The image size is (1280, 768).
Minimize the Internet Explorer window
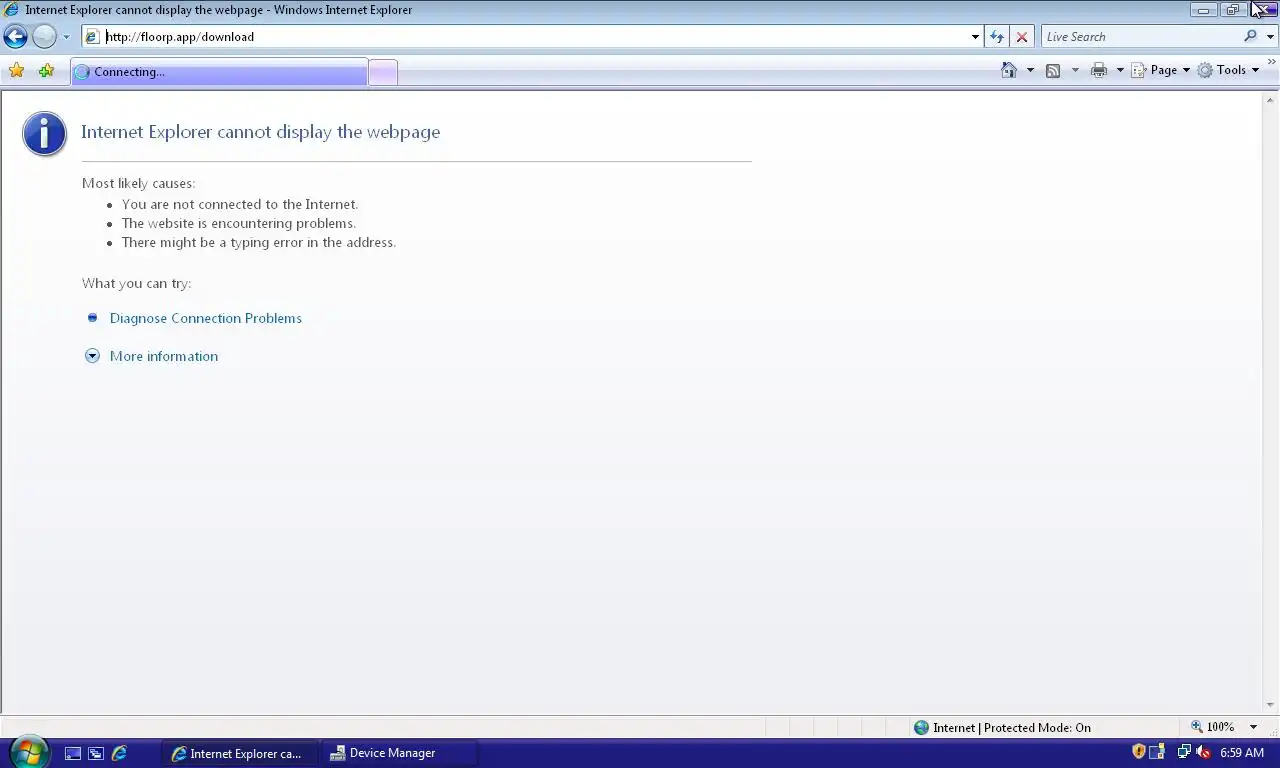[x=1203, y=10]
